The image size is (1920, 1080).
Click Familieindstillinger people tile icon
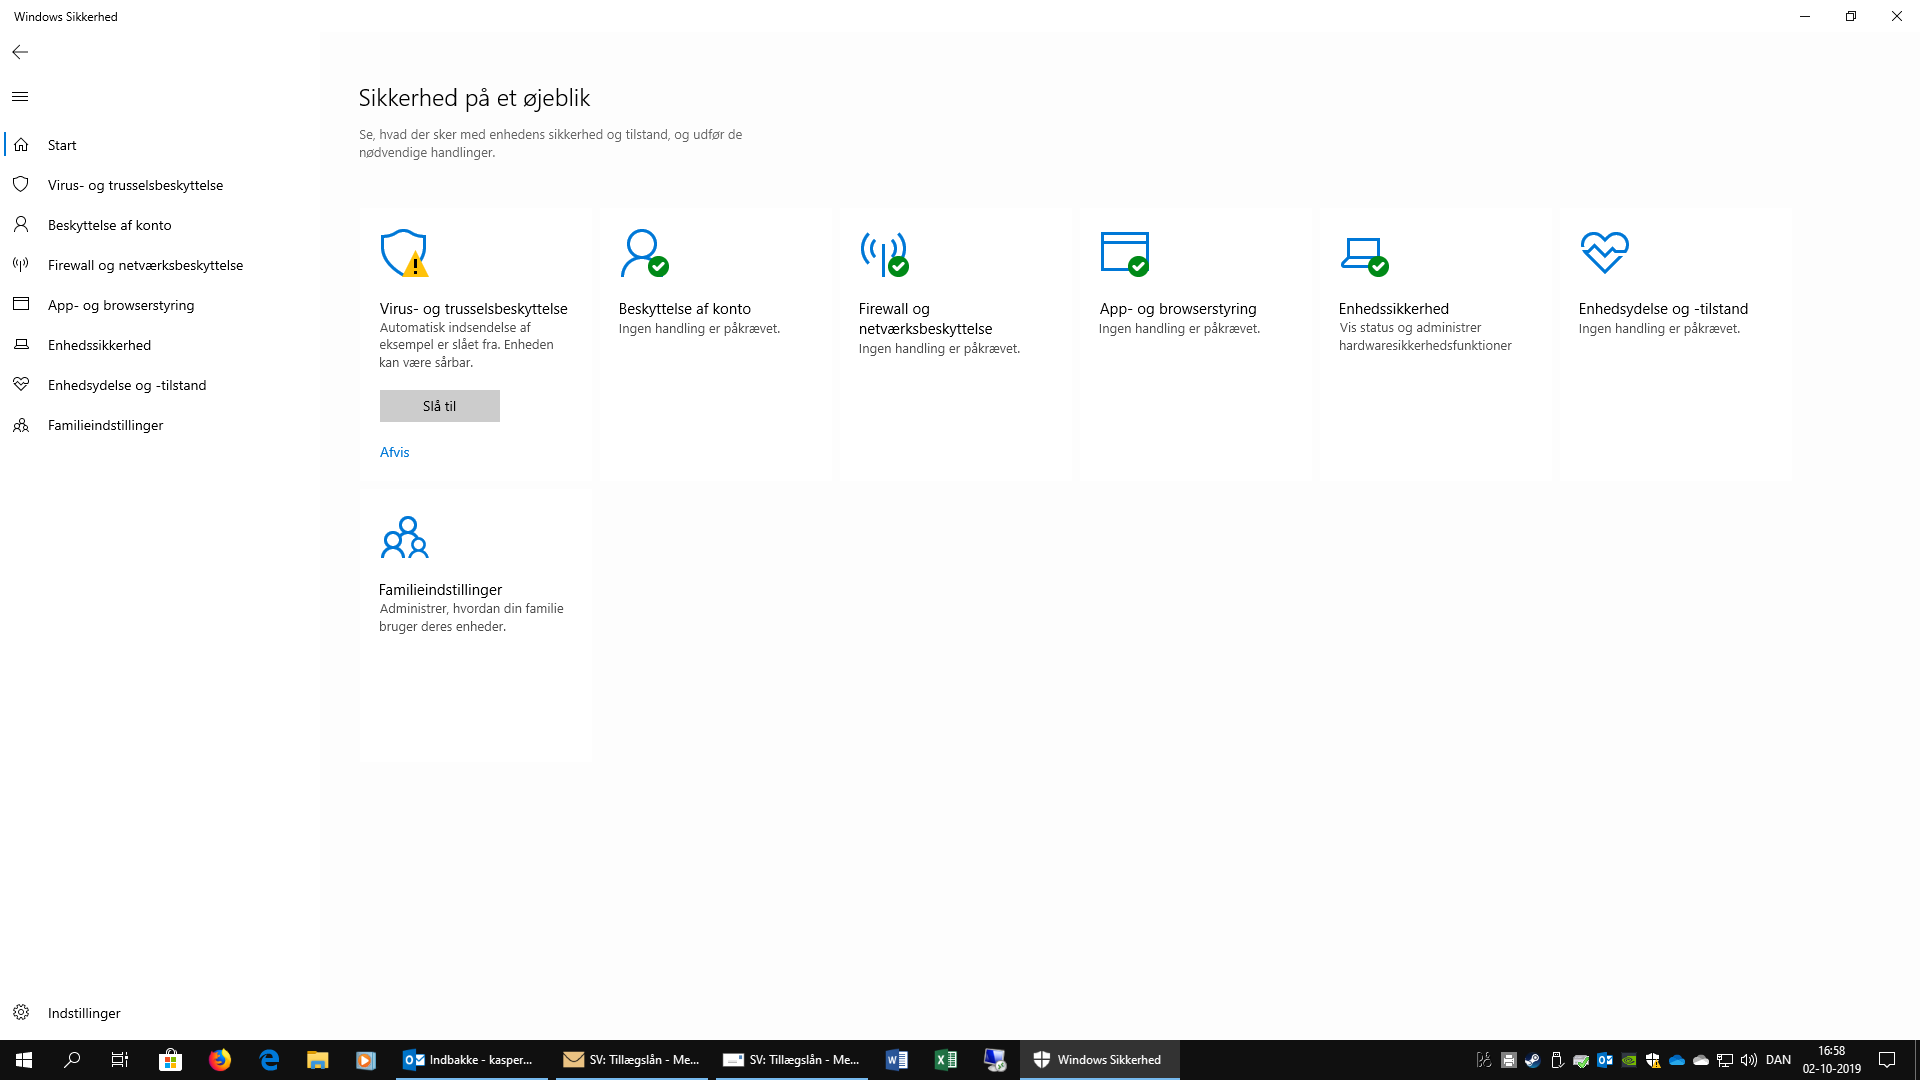[404, 538]
